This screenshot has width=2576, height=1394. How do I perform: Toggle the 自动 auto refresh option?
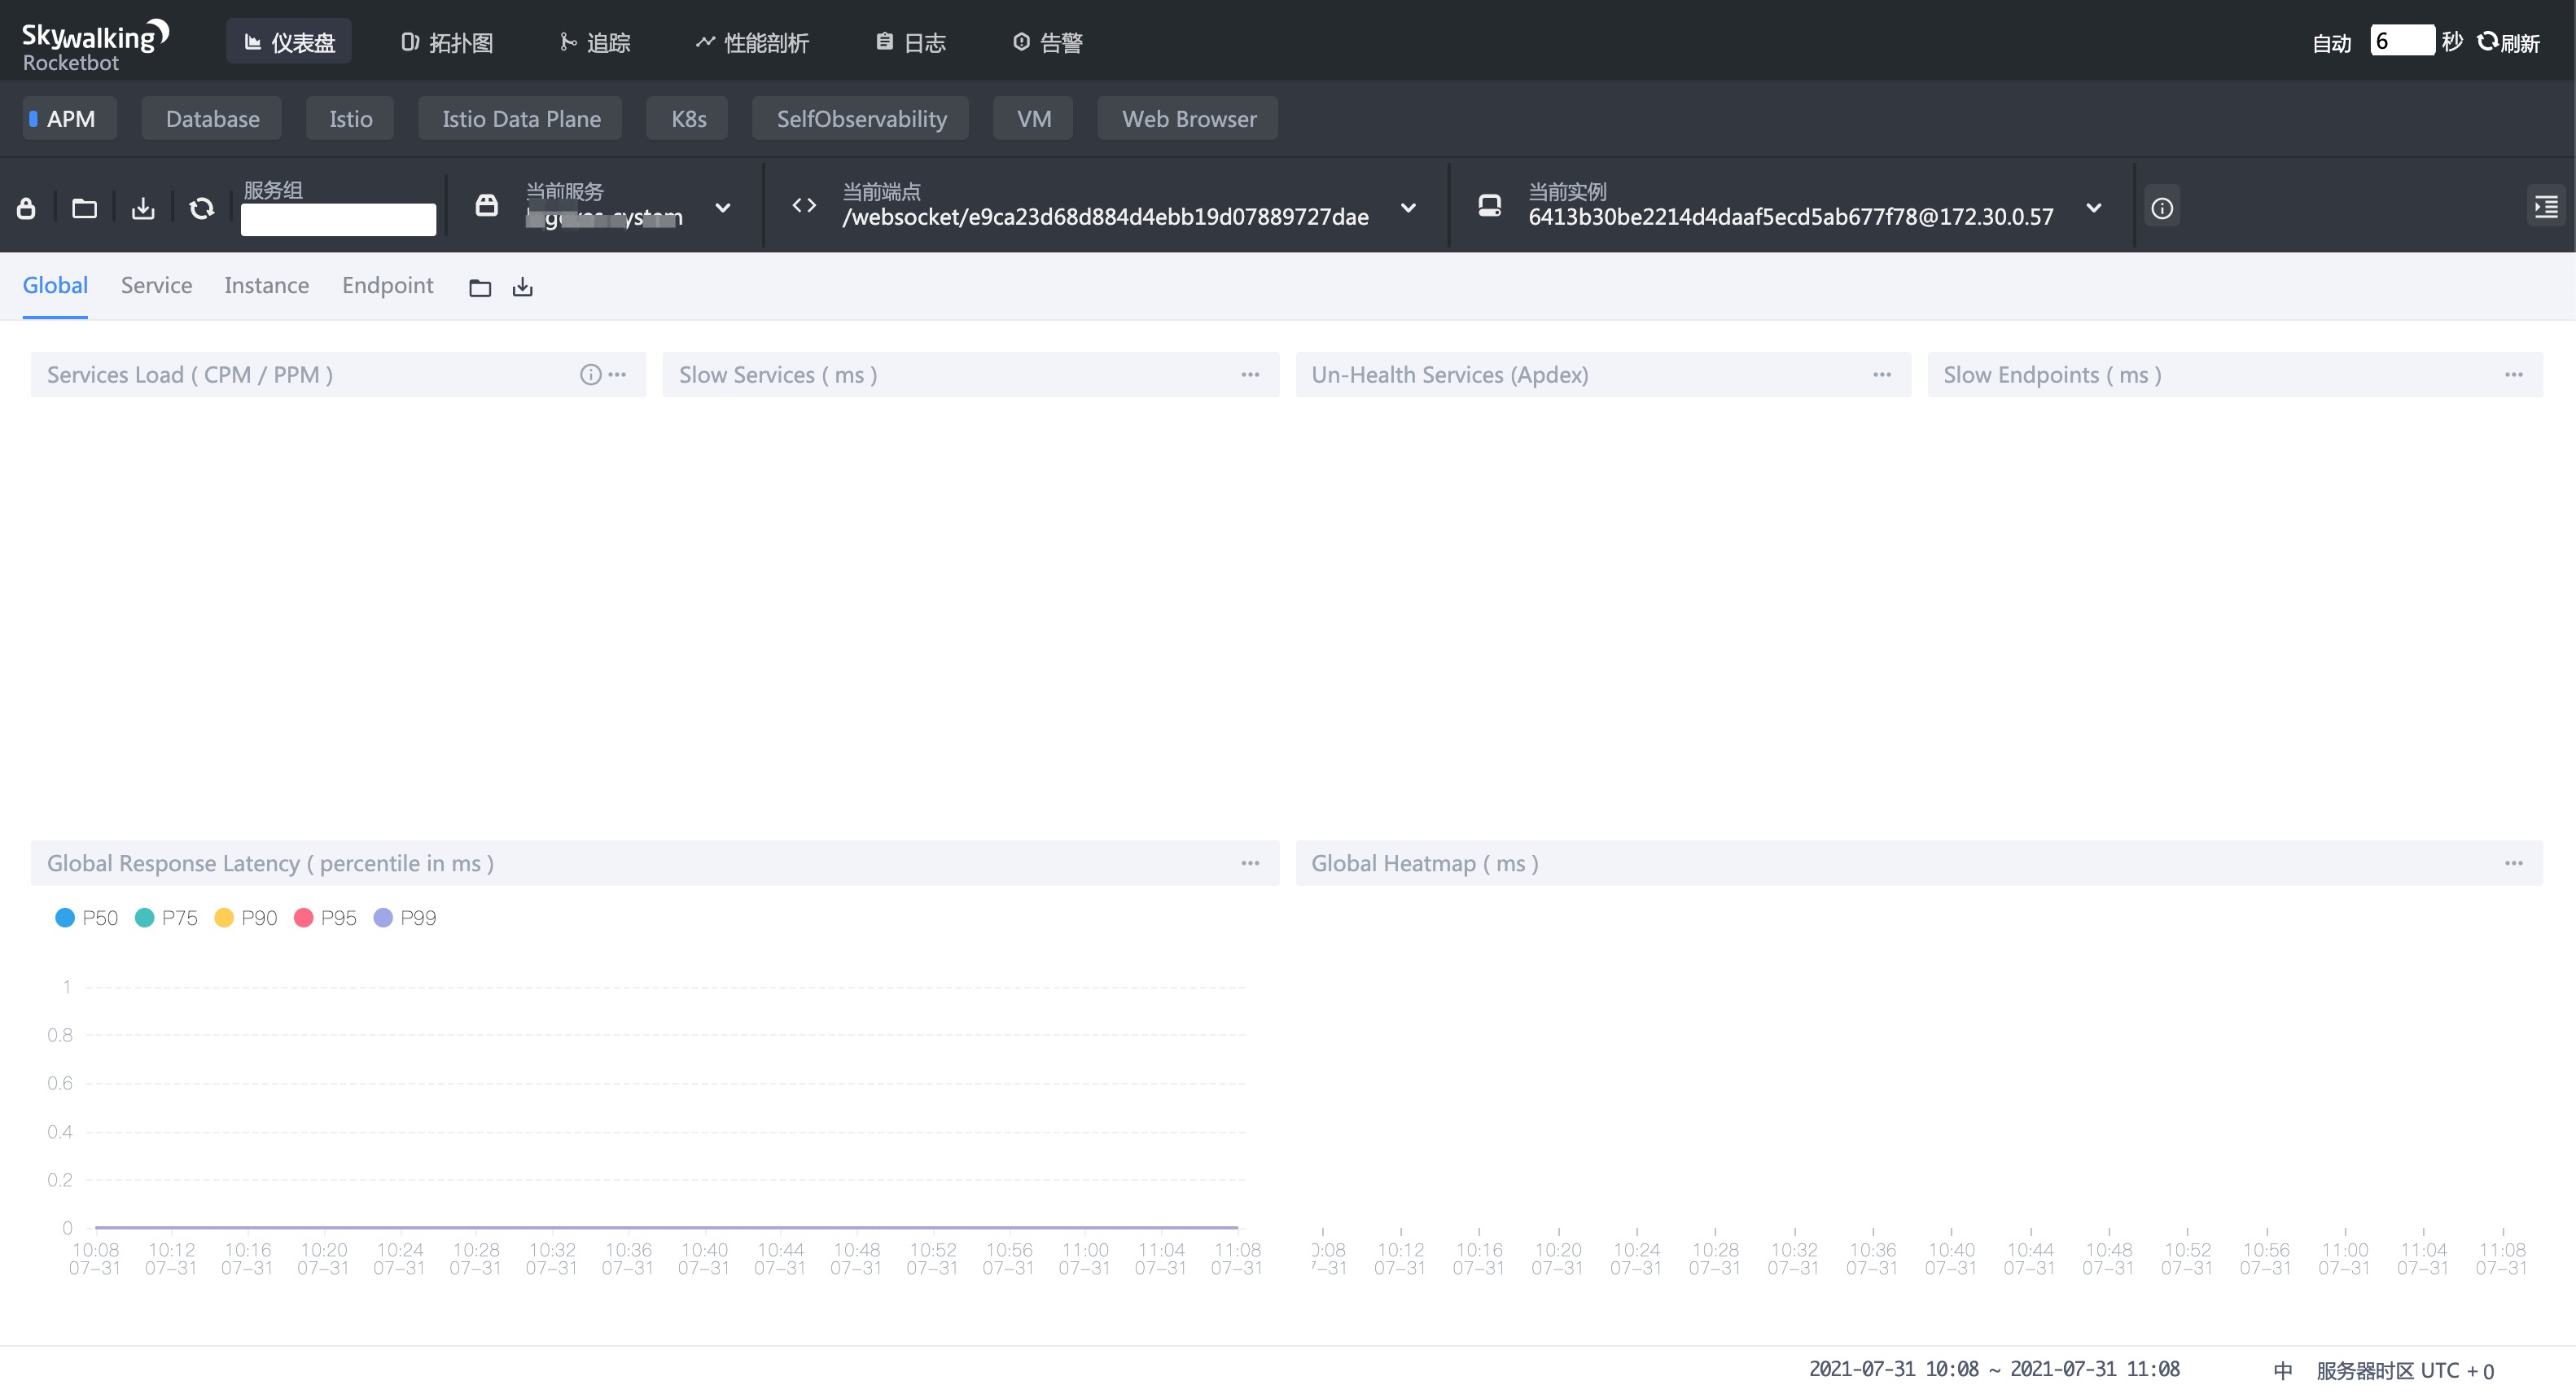[x=2331, y=43]
